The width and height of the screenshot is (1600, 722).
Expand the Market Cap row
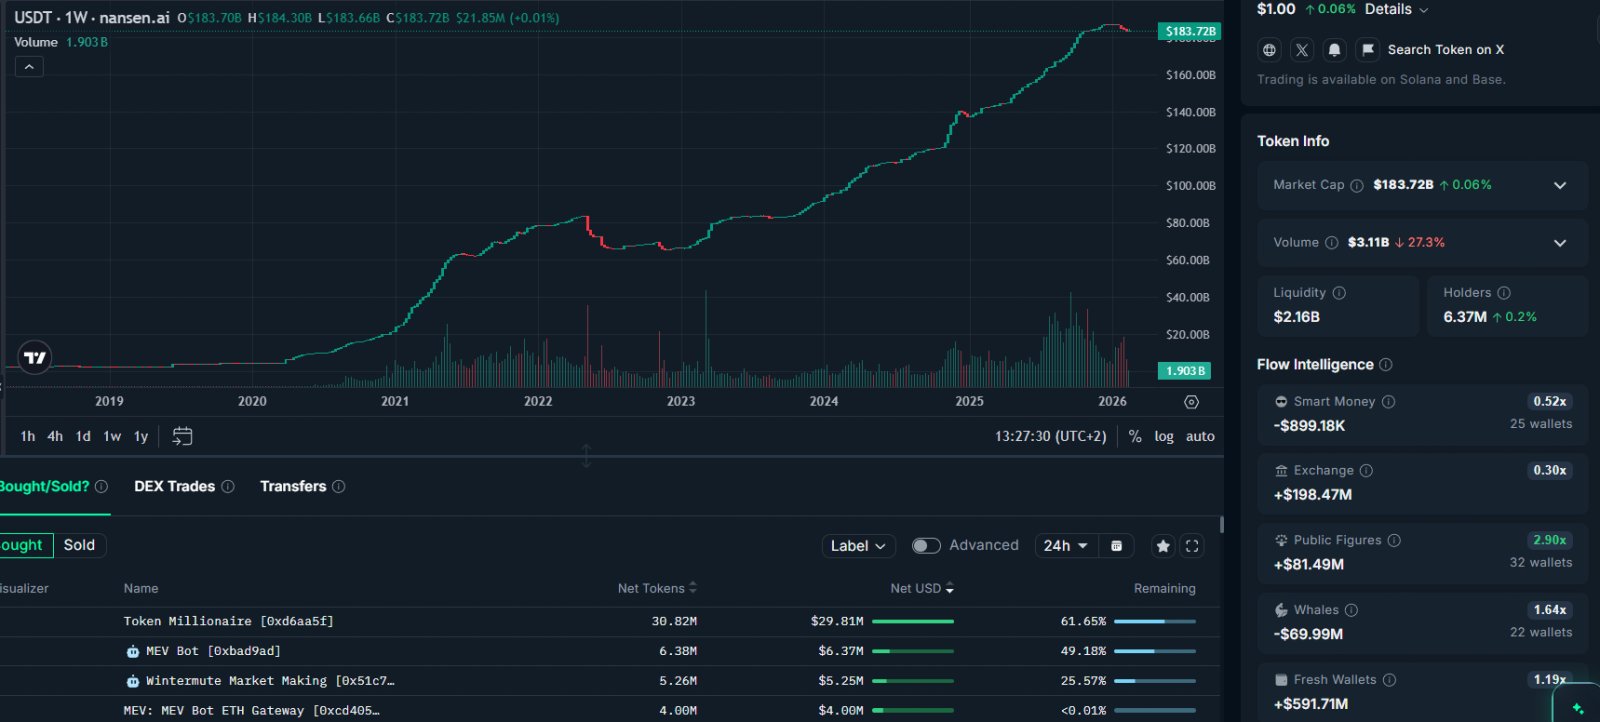tap(1422, 185)
